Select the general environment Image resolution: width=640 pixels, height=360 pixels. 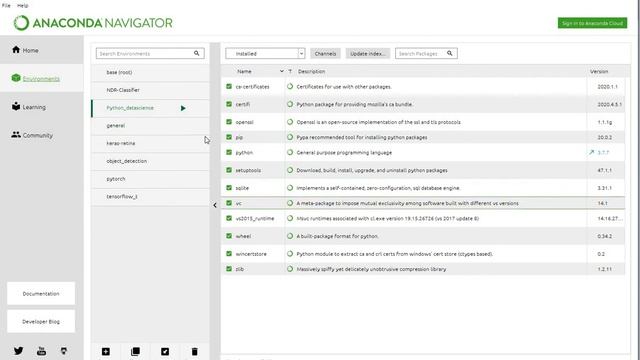pos(150,126)
